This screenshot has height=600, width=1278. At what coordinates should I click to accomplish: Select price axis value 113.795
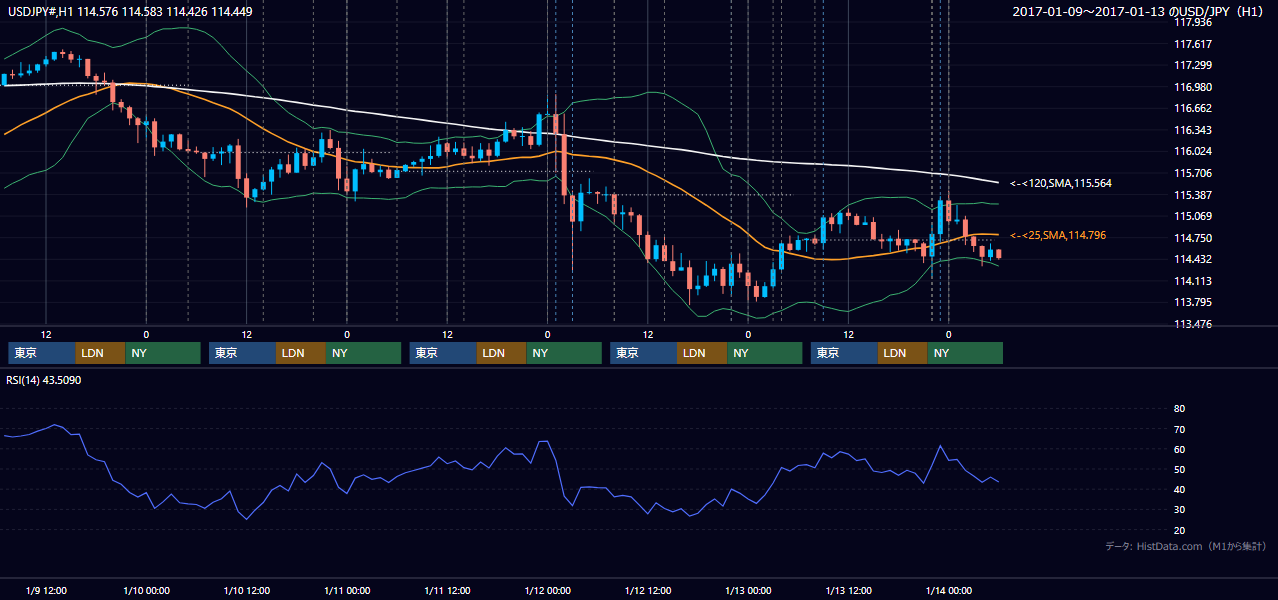(x=1192, y=302)
